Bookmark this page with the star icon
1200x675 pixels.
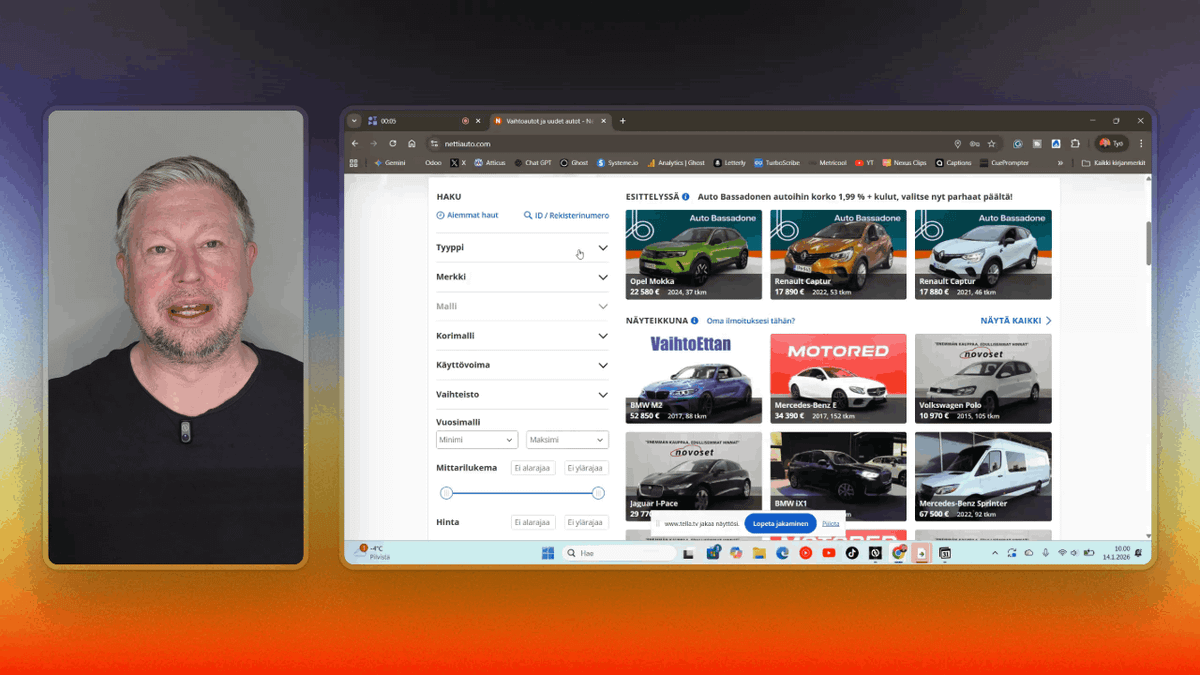[x=992, y=144]
